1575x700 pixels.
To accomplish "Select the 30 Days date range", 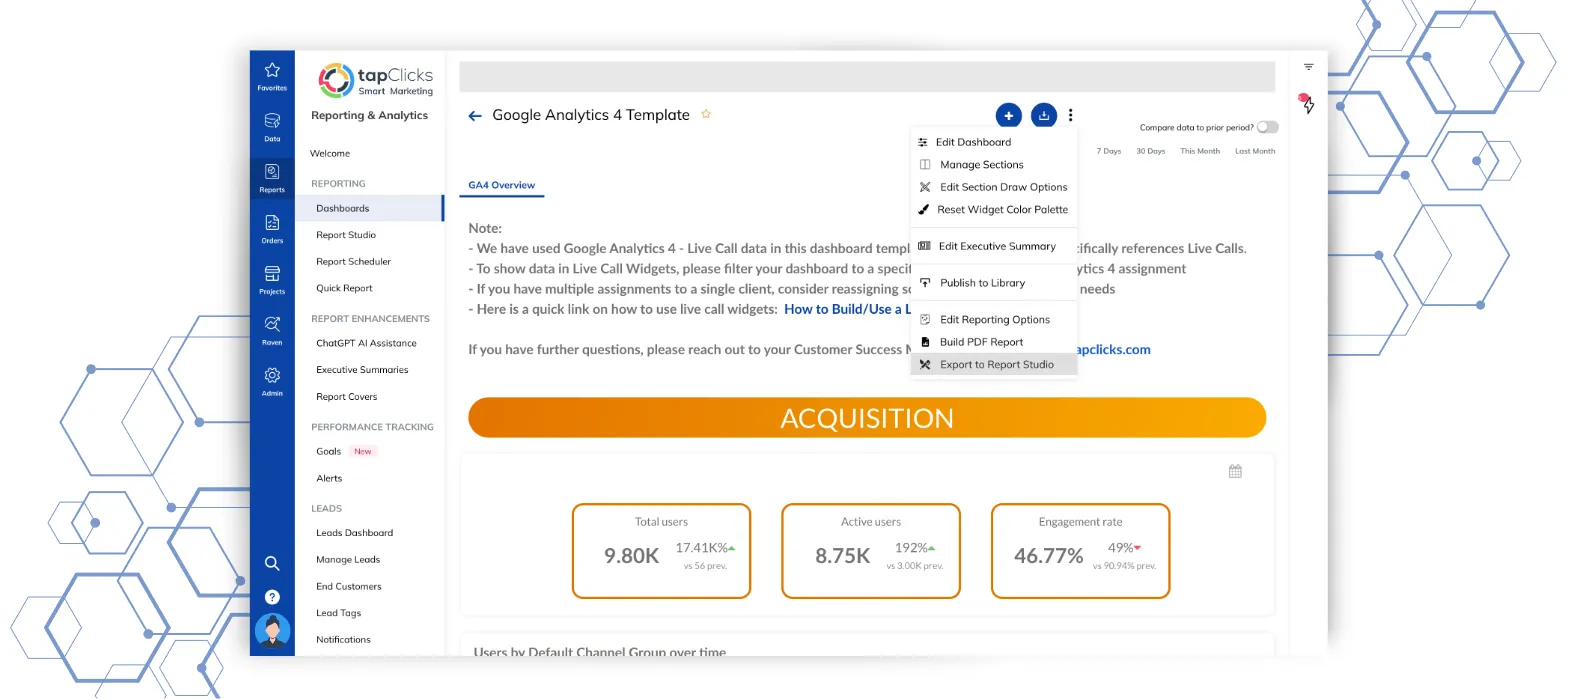I will pos(1150,151).
